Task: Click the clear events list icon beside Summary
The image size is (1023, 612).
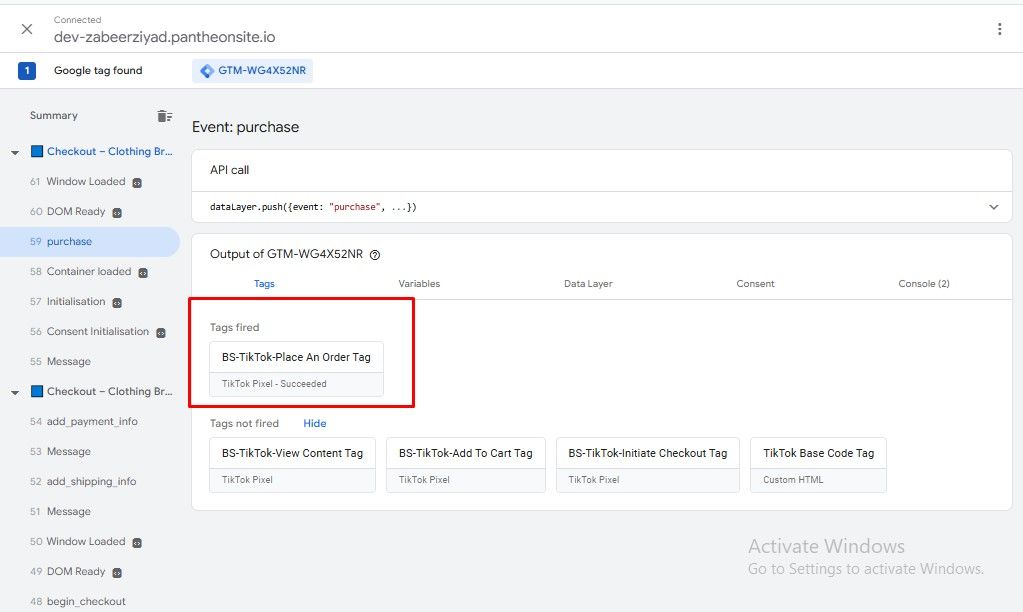Action: click(164, 116)
